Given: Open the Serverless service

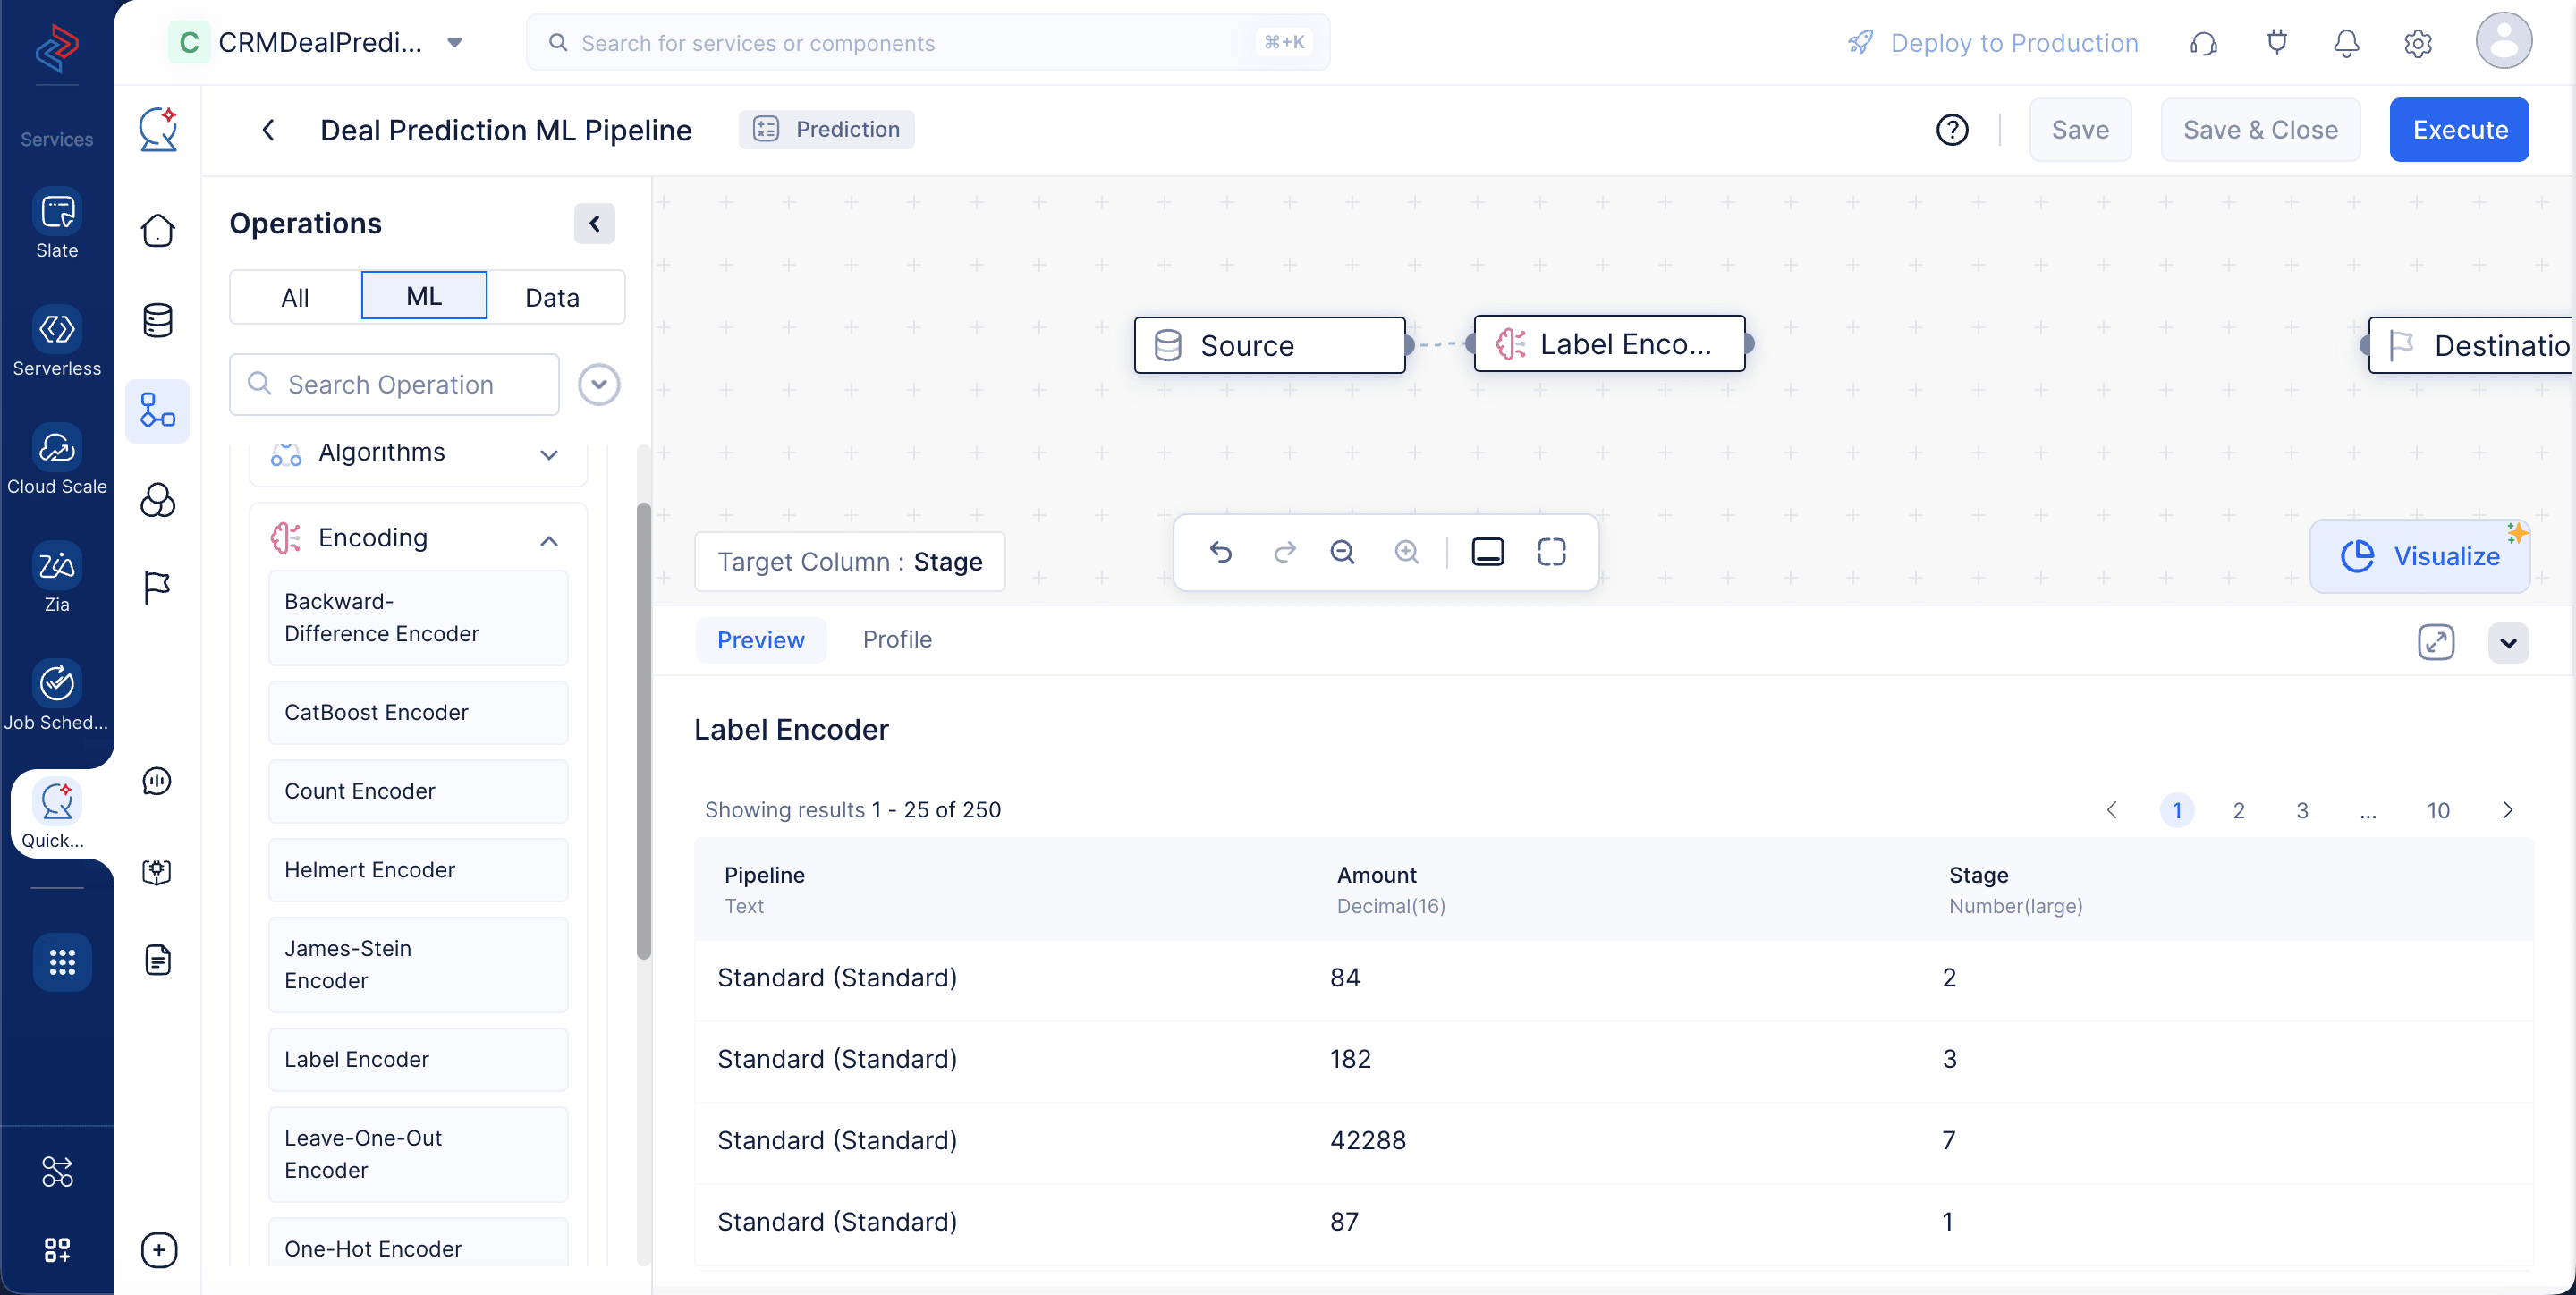Looking at the screenshot, I should (x=57, y=342).
